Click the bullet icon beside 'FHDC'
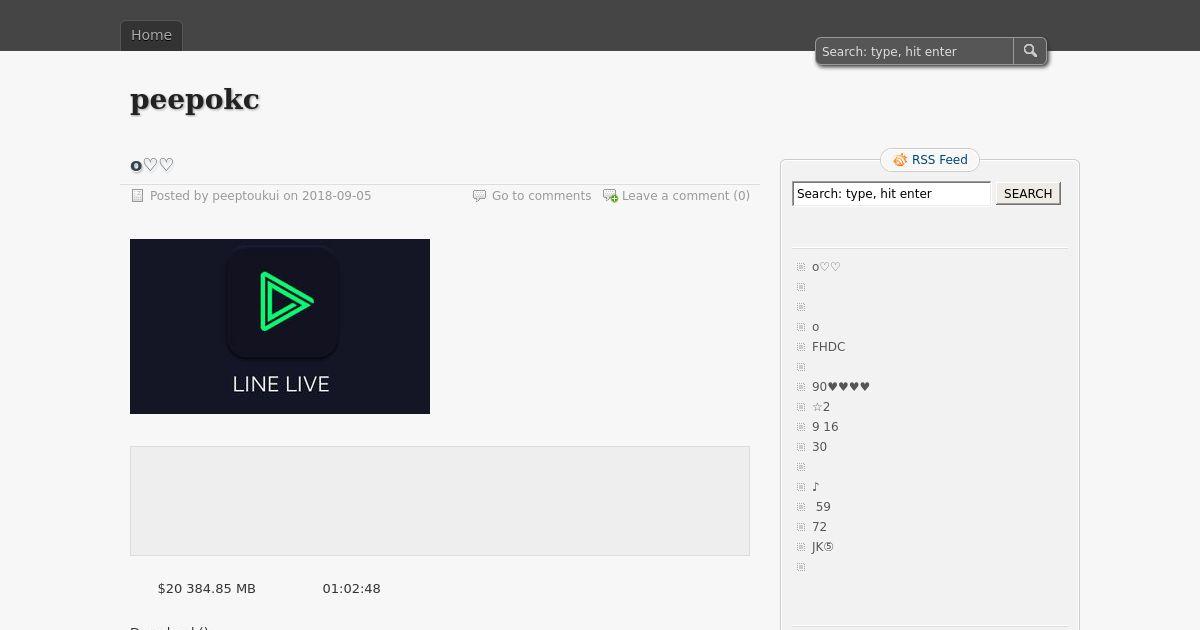 [801, 347]
